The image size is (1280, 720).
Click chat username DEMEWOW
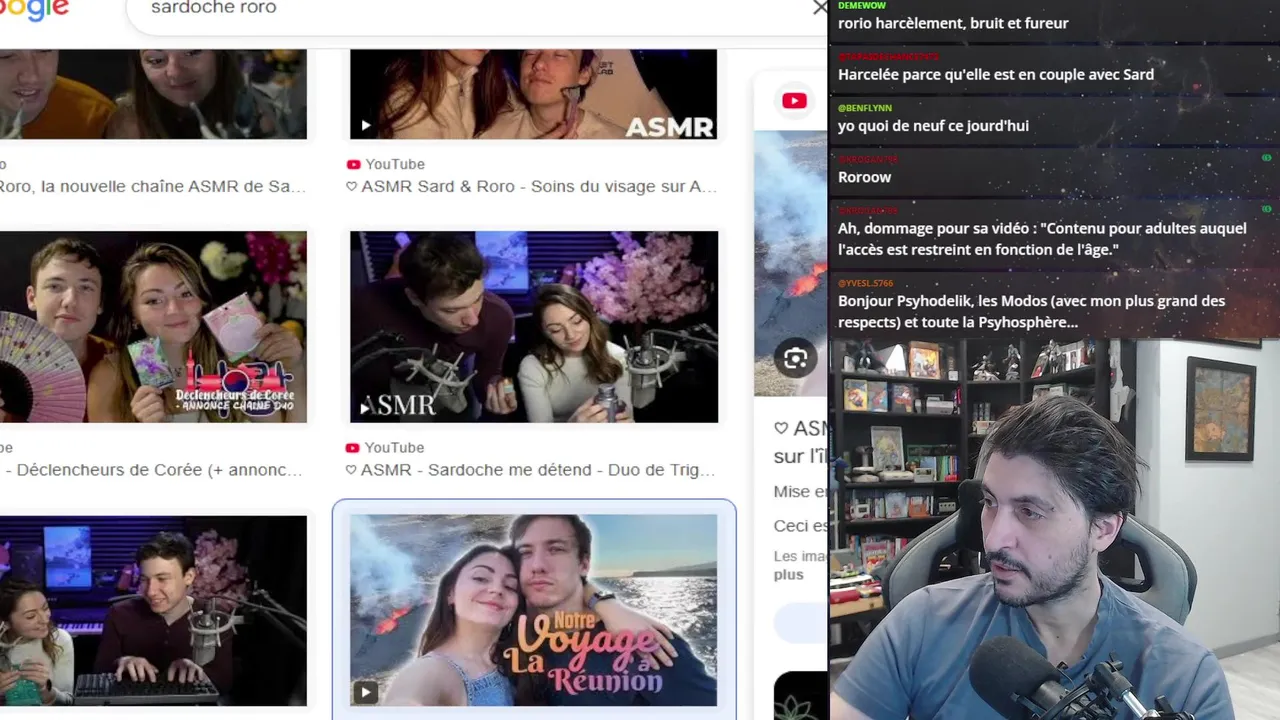pyautogui.click(x=862, y=5)
